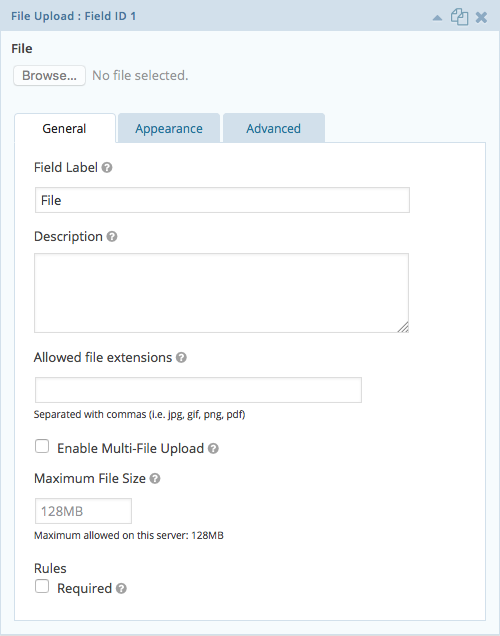Viewport: 500px width, 636px height.
Task: Focus the Field Label text input
Action: 222,200
